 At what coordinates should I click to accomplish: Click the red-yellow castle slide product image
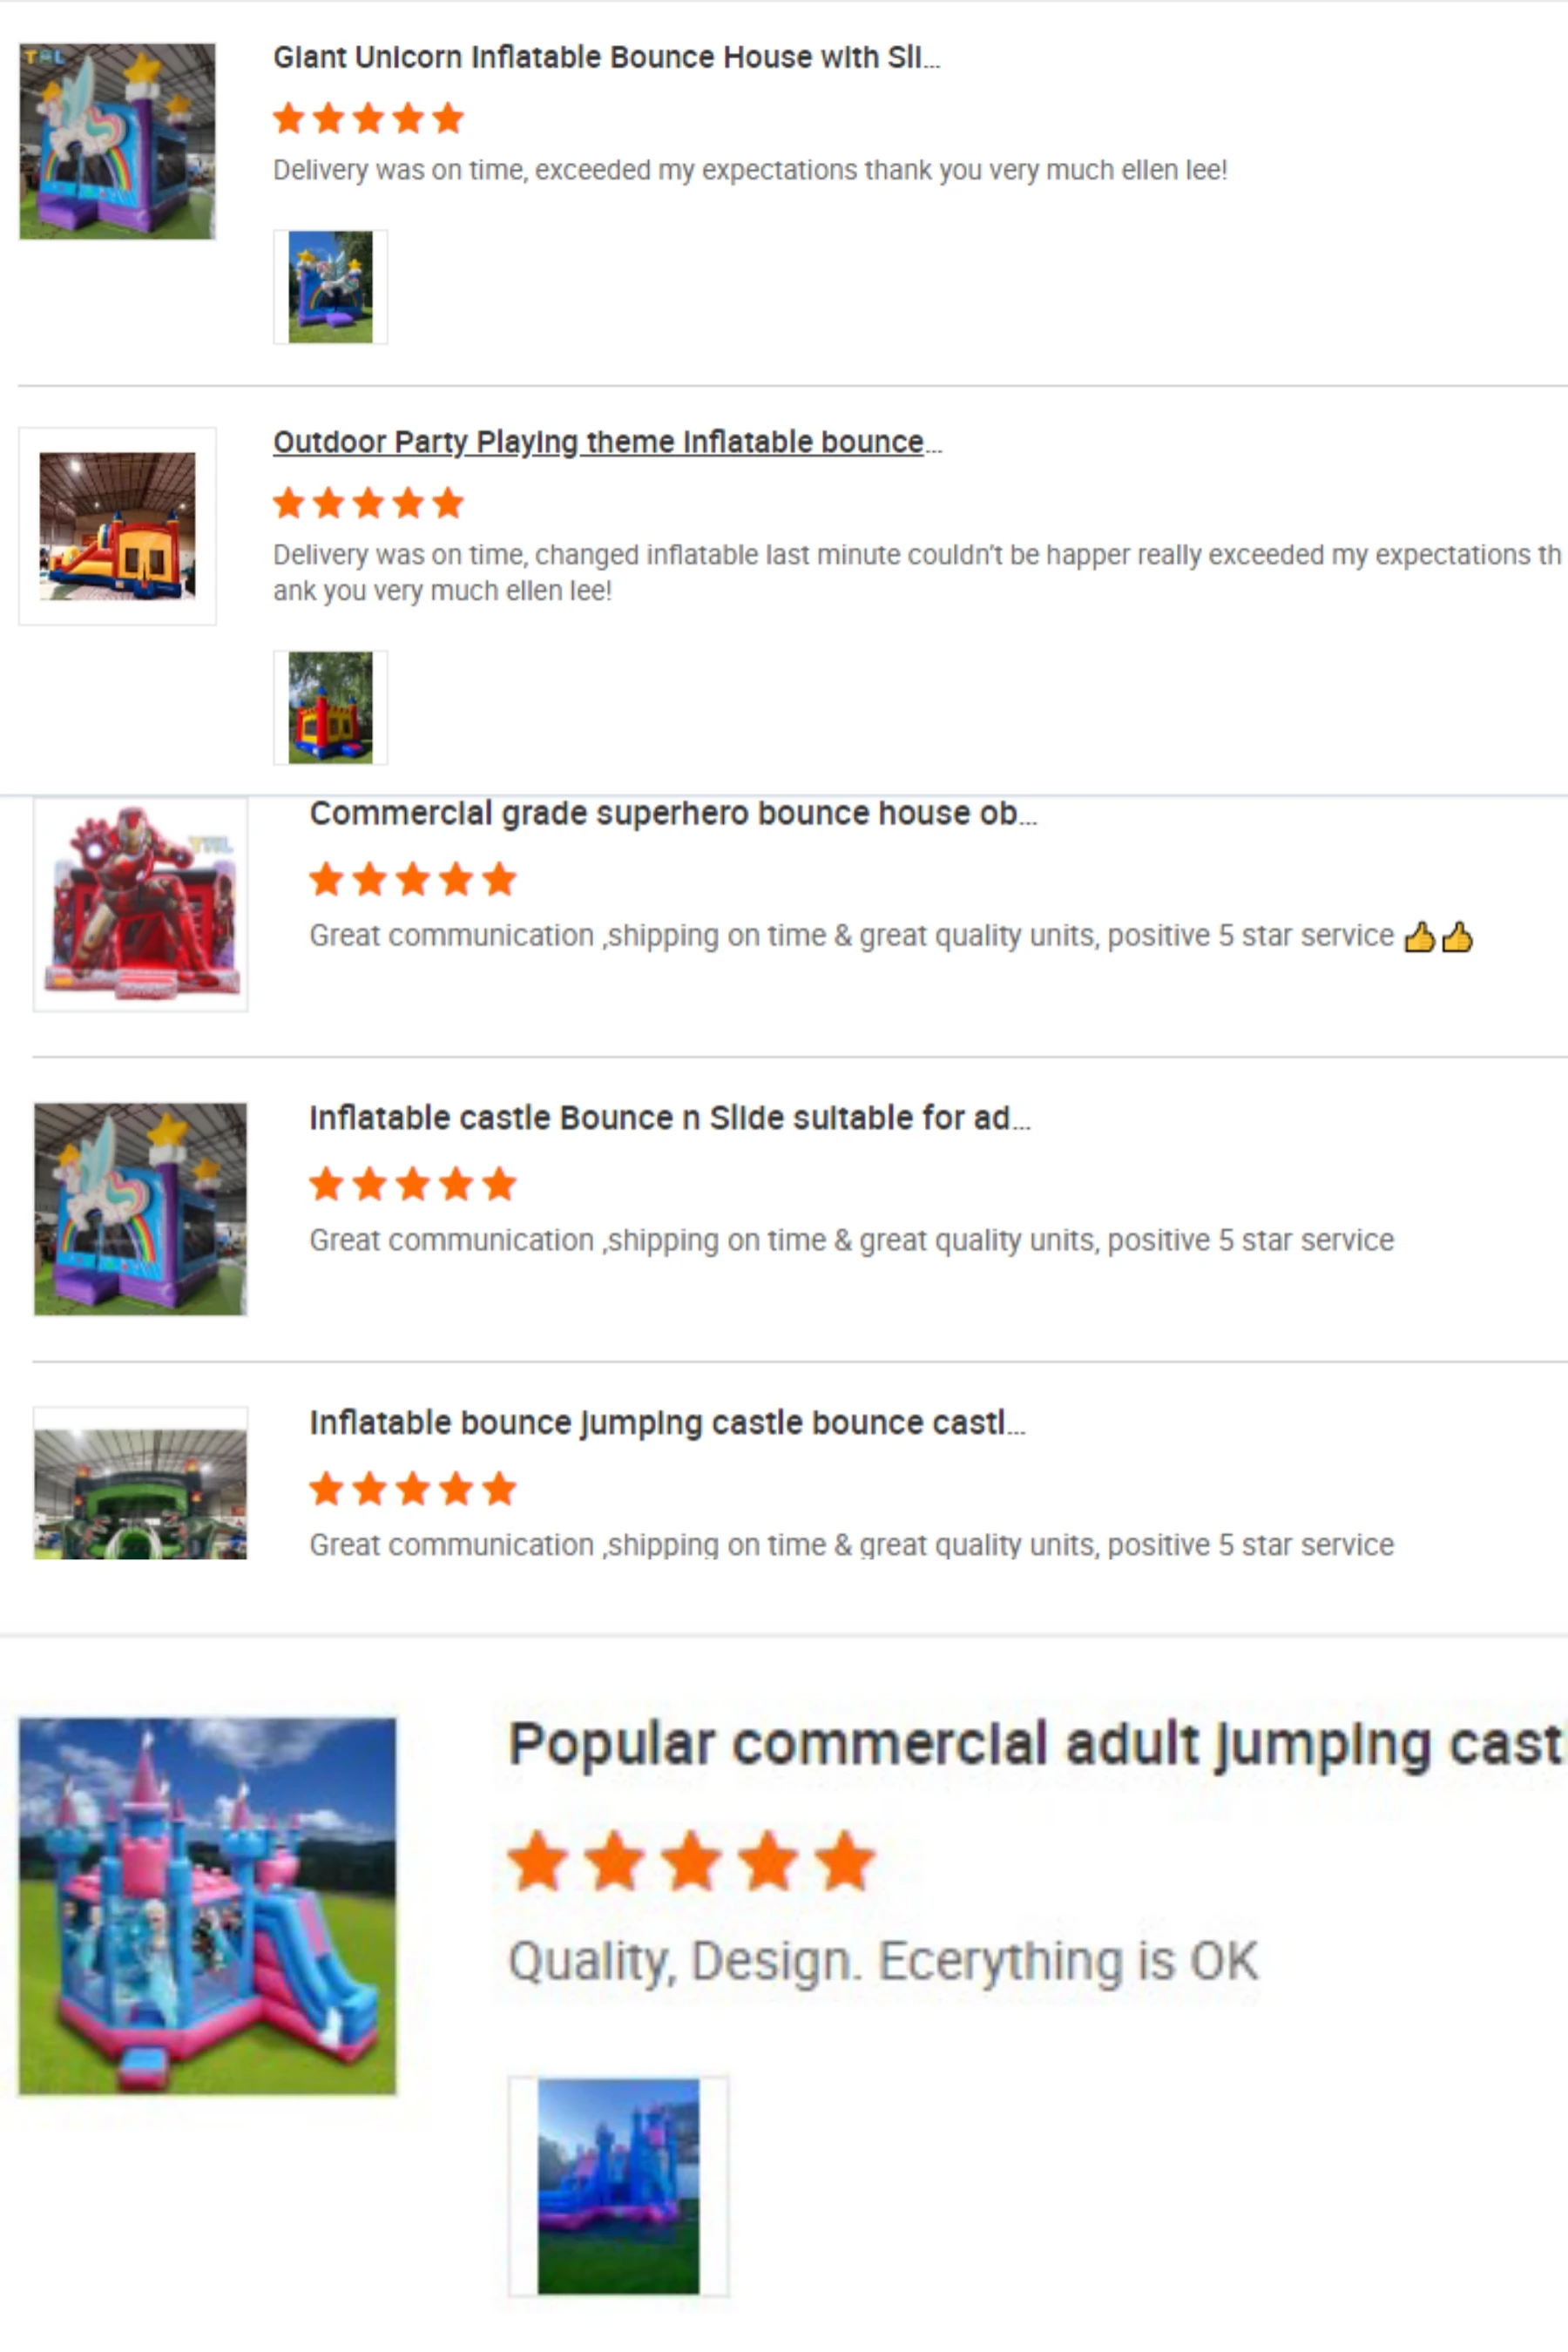coord(117,526)
